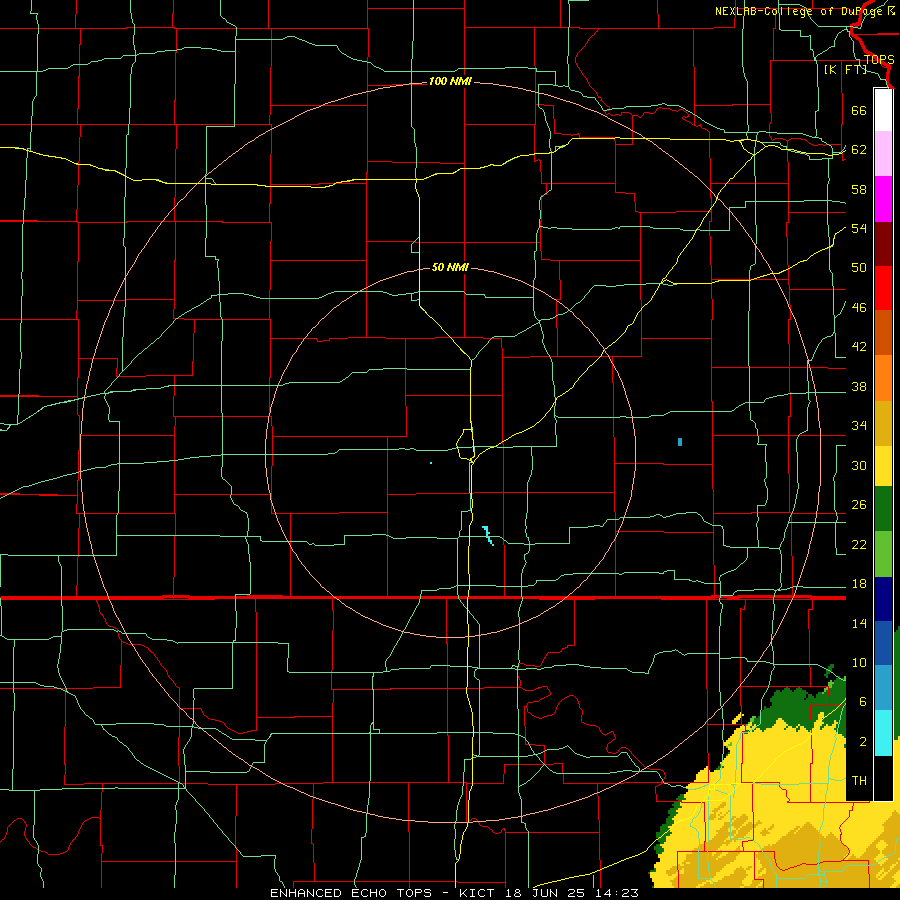The height and width of the screenshot is (900, 900).
Task: Click legend value '62'
Action: (859, 150)
